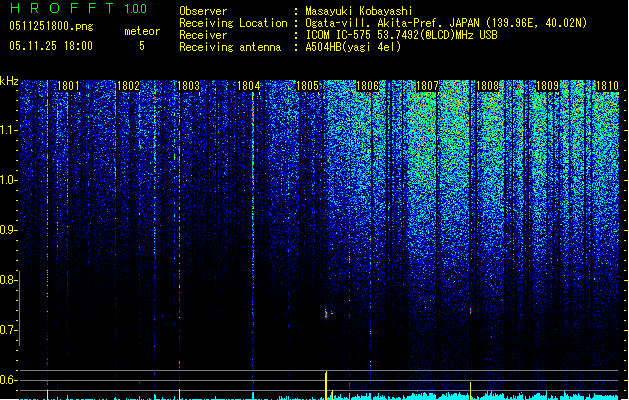Screen dimensions: 629x400
Task: Click the 1803 time marker
Action: (188, 86)
